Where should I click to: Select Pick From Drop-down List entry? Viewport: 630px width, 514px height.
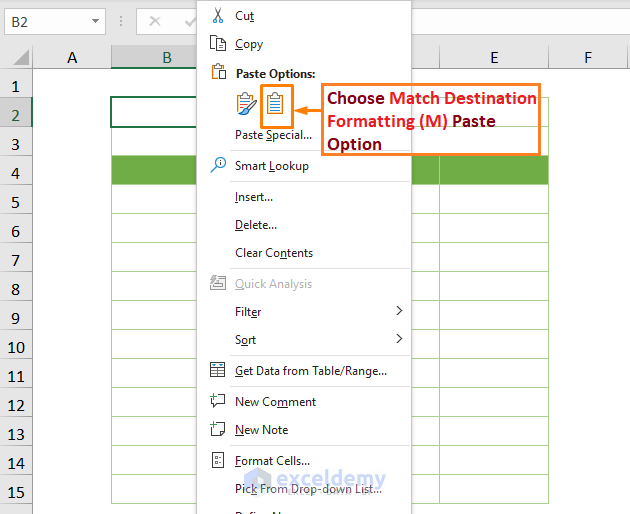click(308, 489)
